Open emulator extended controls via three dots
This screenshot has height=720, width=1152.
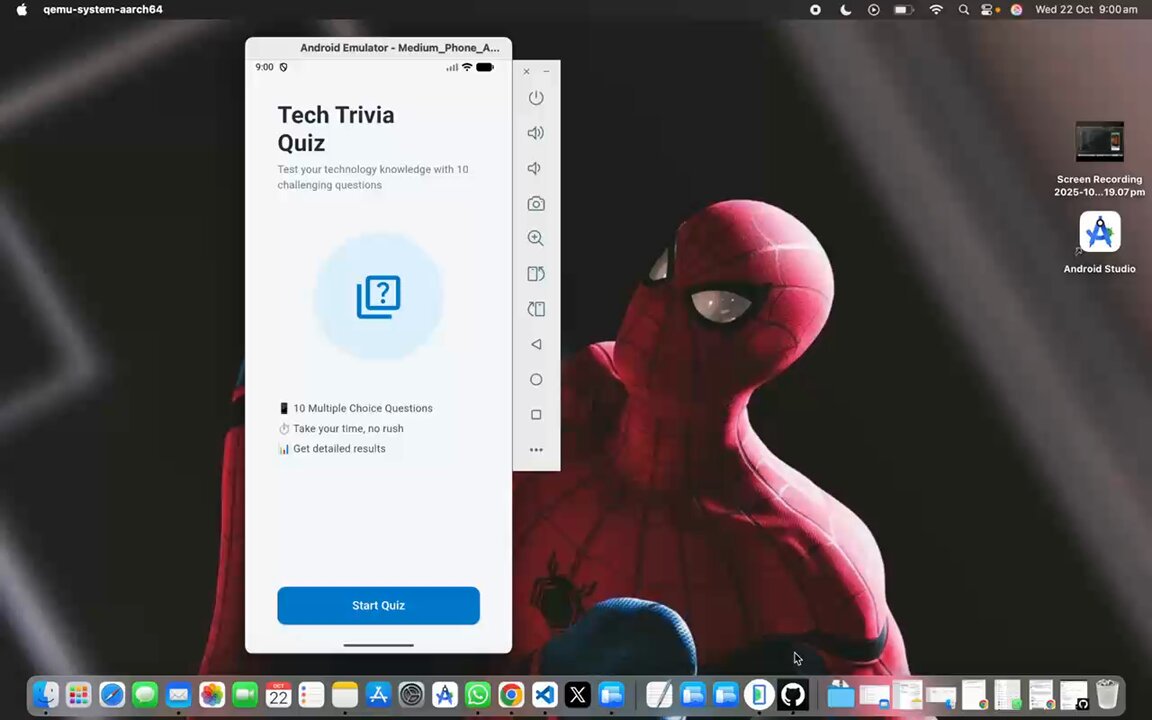[x=536, y=450]
